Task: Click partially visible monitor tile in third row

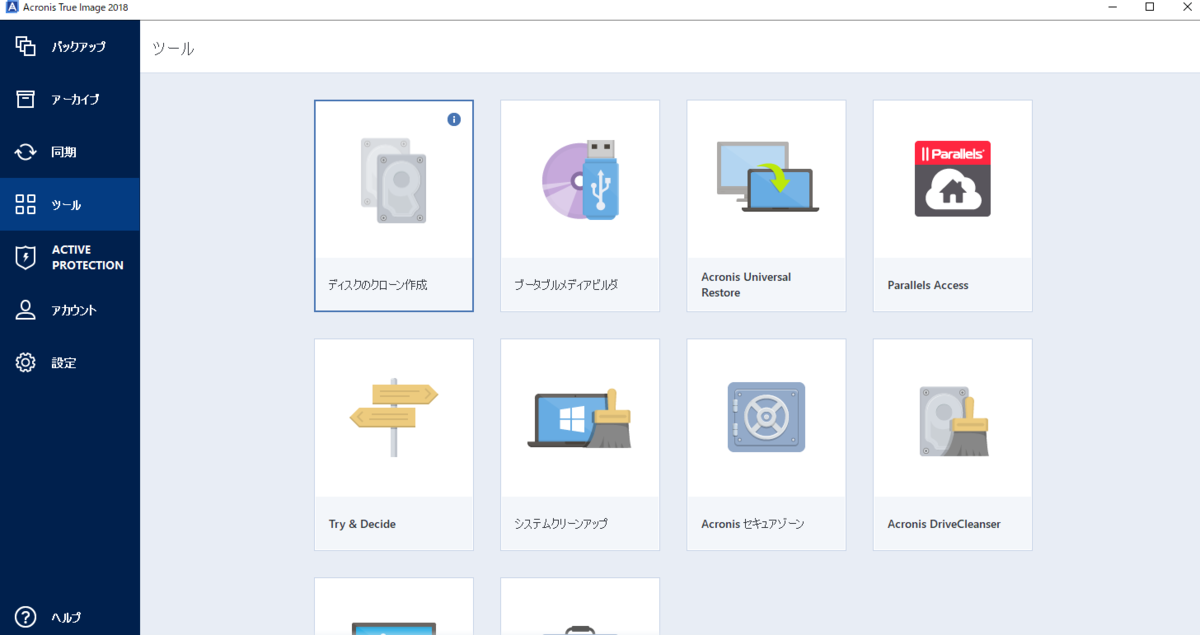Action: click(394, 606)
